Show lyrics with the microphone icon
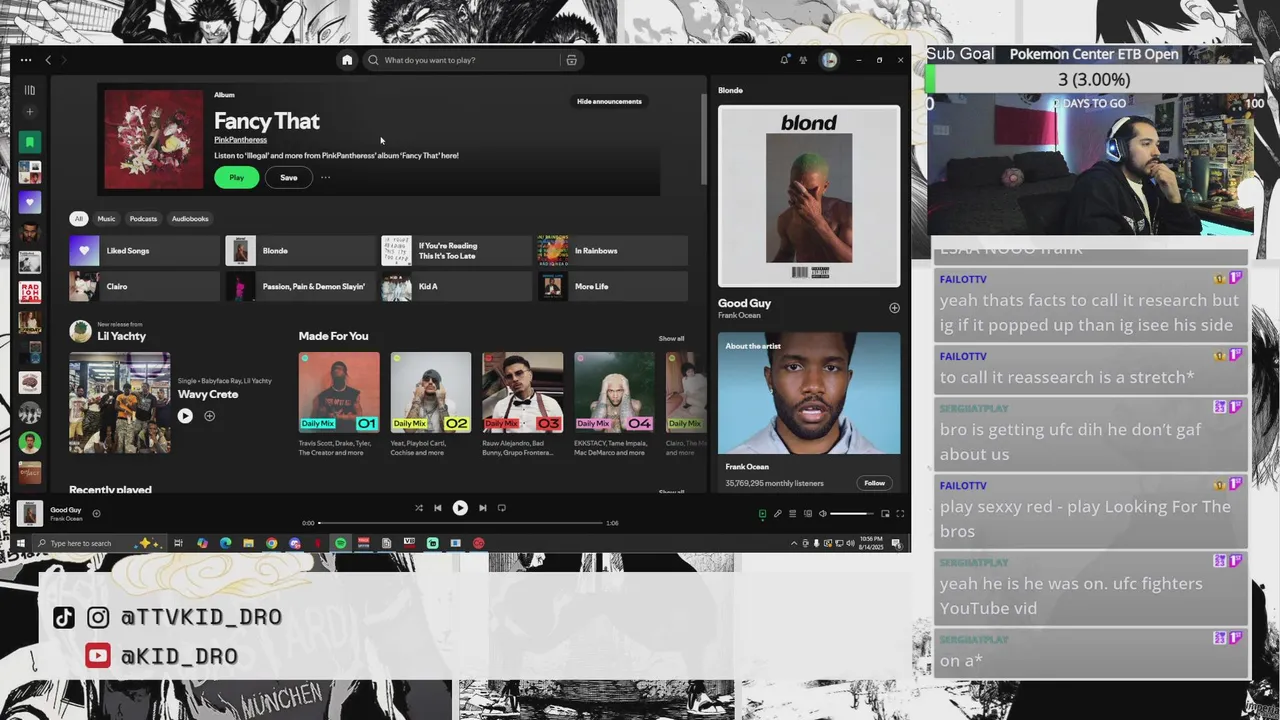 tap(777, 514)
